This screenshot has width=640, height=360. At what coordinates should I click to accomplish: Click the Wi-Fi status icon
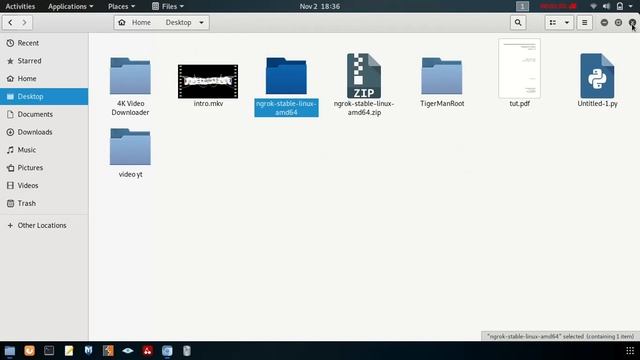[x=593, y=6]
